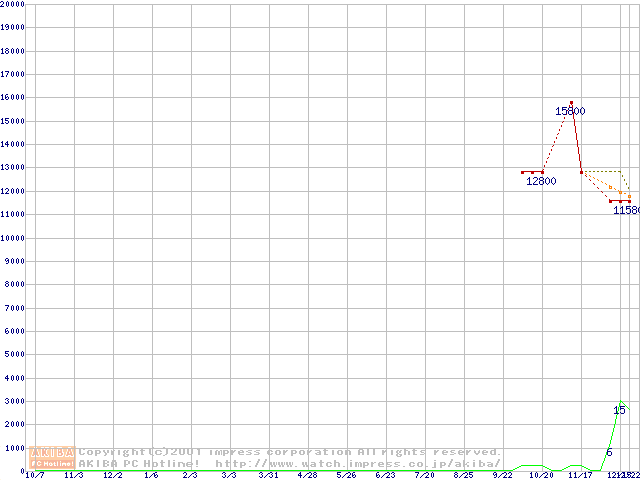This screenshot has width=640, height=480.
Task: Click the AKIBA PC Hotline logo
Action: pos(53,457)
